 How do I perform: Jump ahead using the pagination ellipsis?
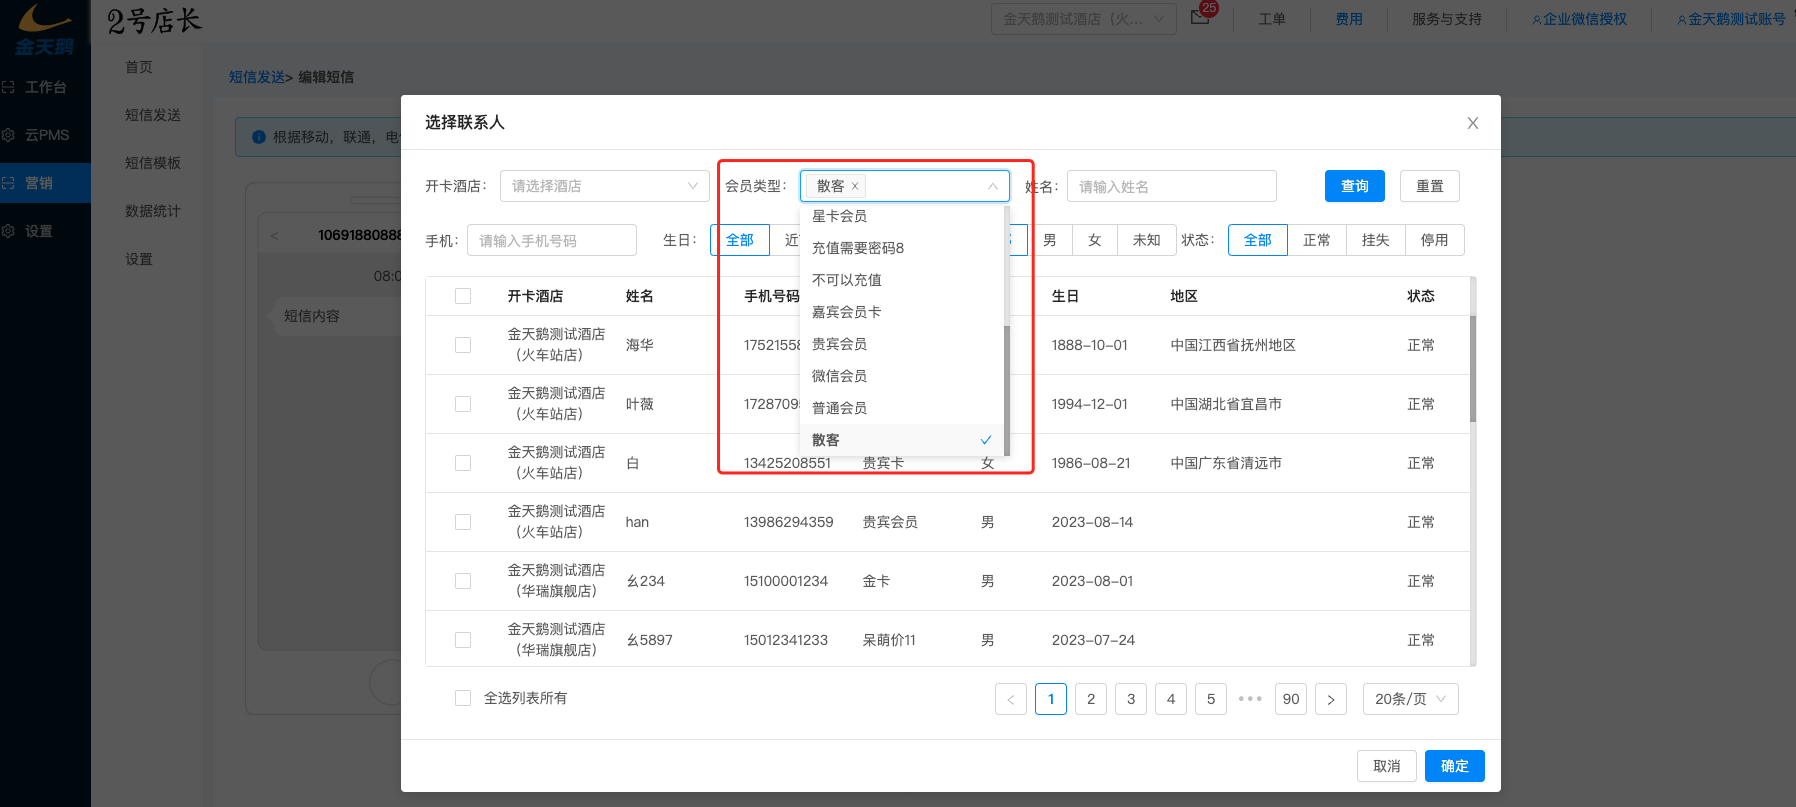(x=1251, y=699)
